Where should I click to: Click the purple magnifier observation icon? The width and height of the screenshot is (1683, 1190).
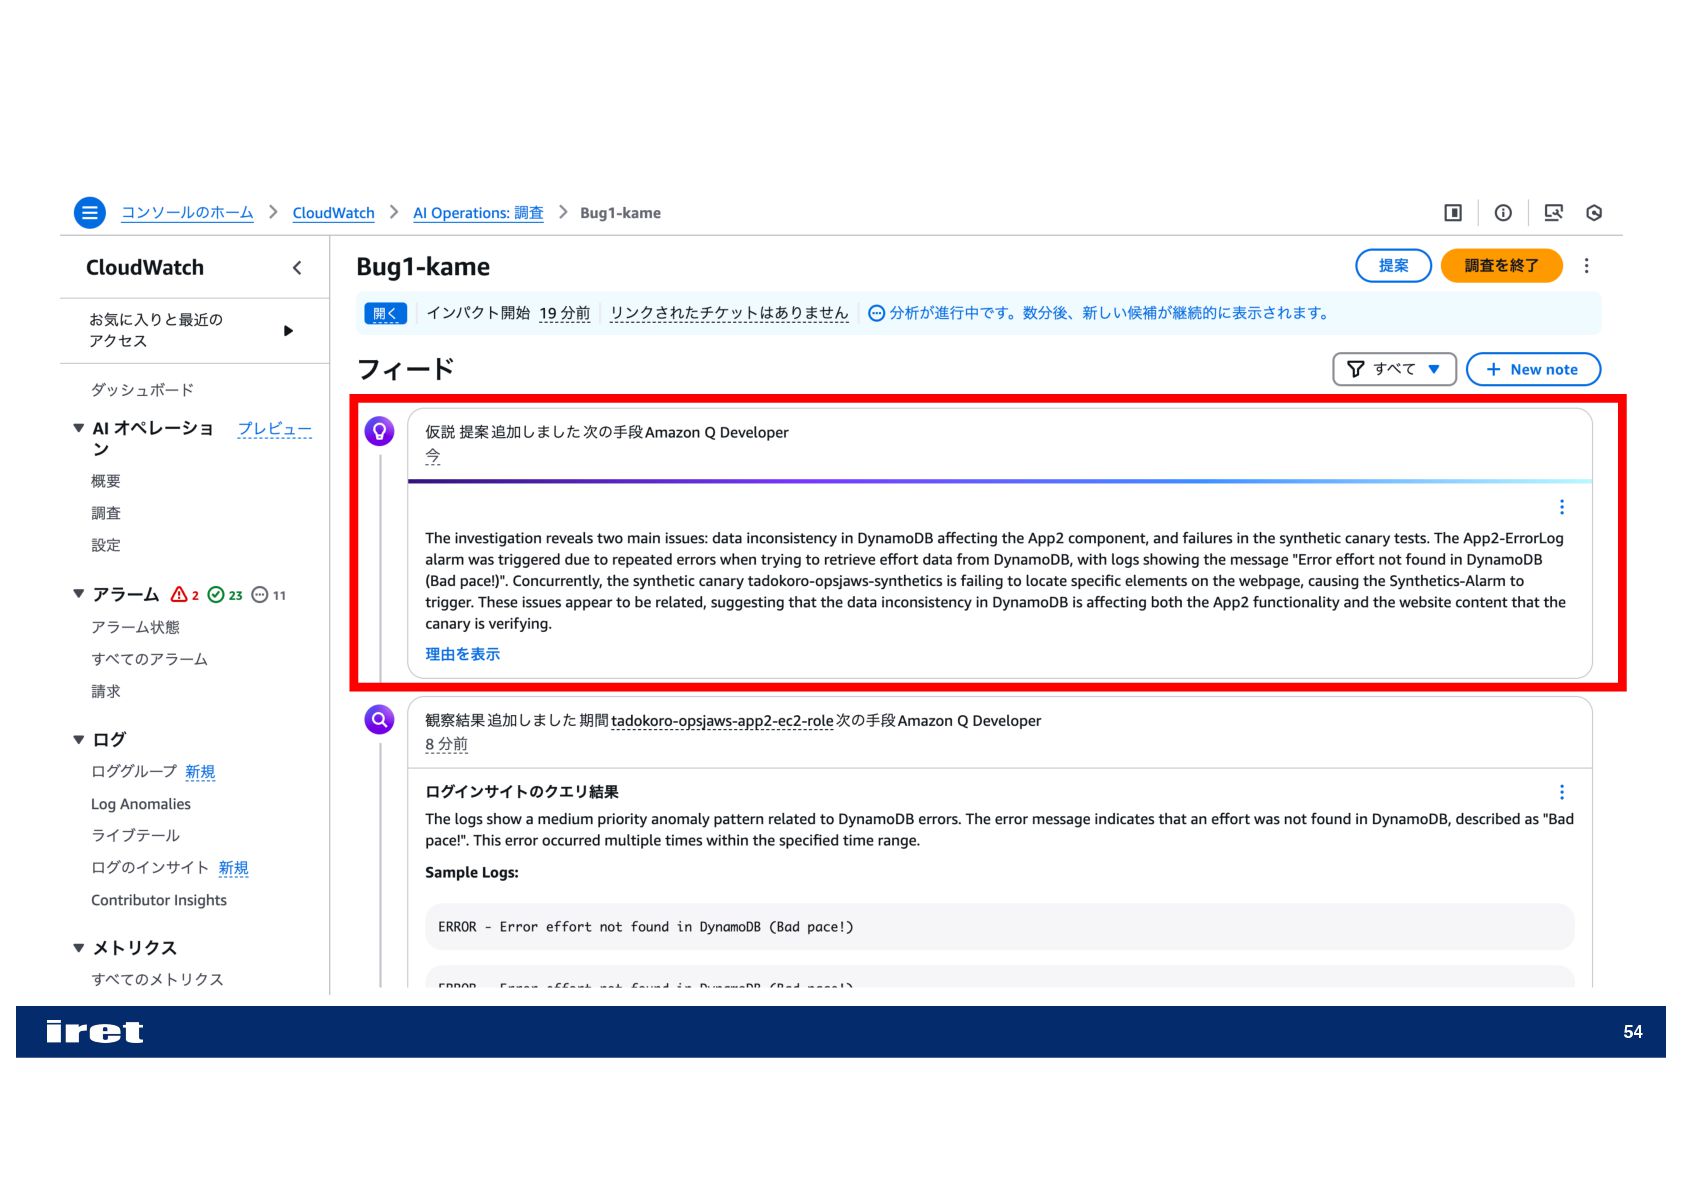[379, 720]
